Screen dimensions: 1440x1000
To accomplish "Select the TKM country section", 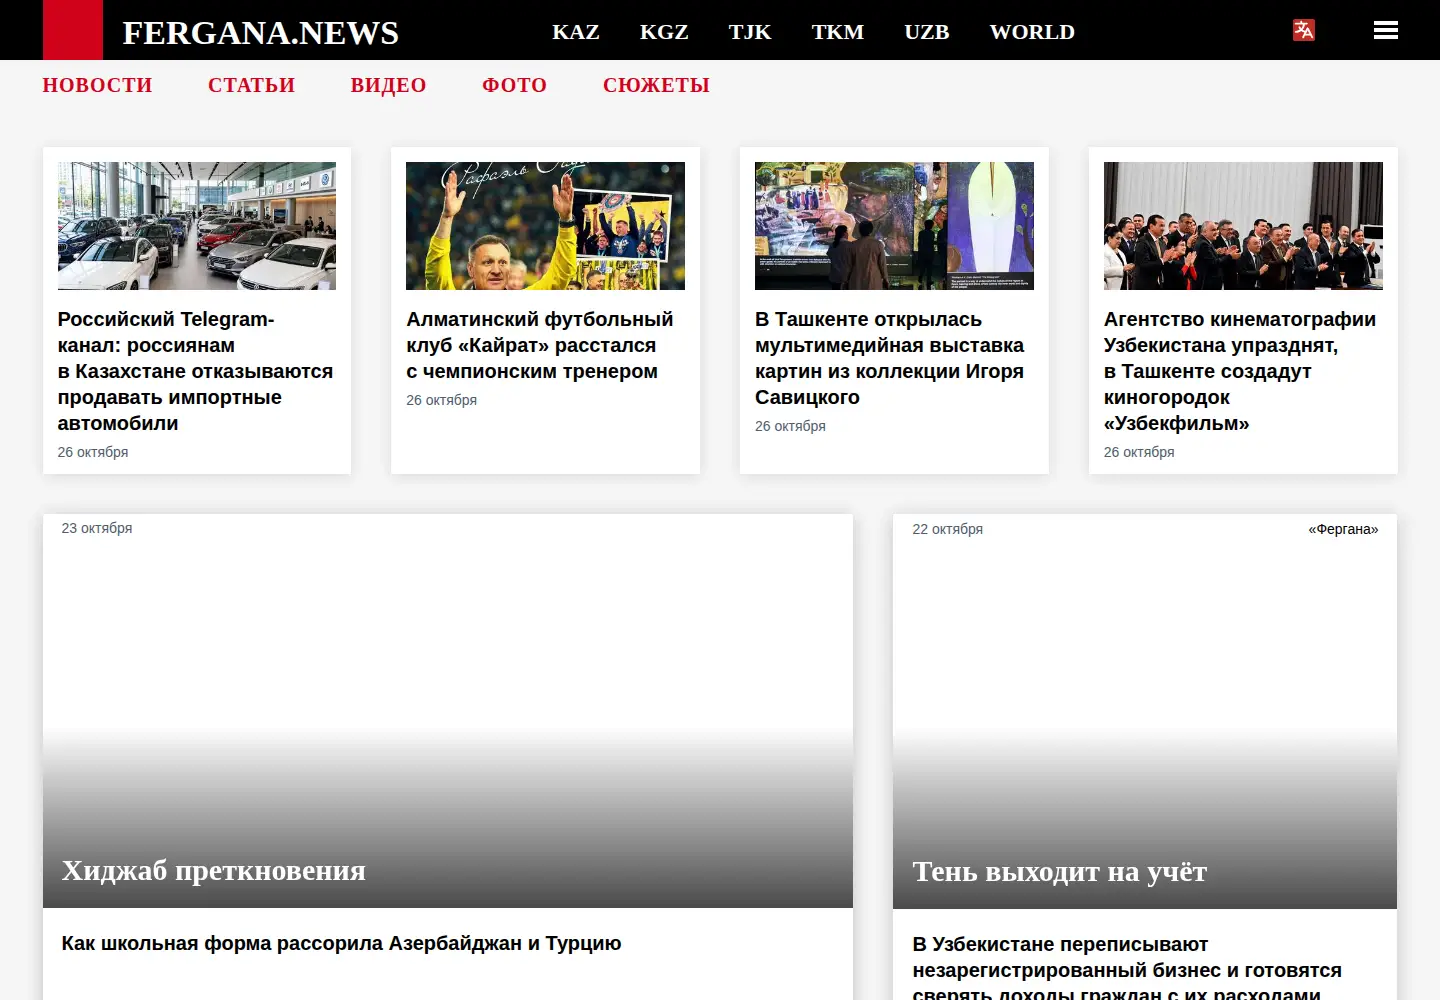I will [838, 32].
